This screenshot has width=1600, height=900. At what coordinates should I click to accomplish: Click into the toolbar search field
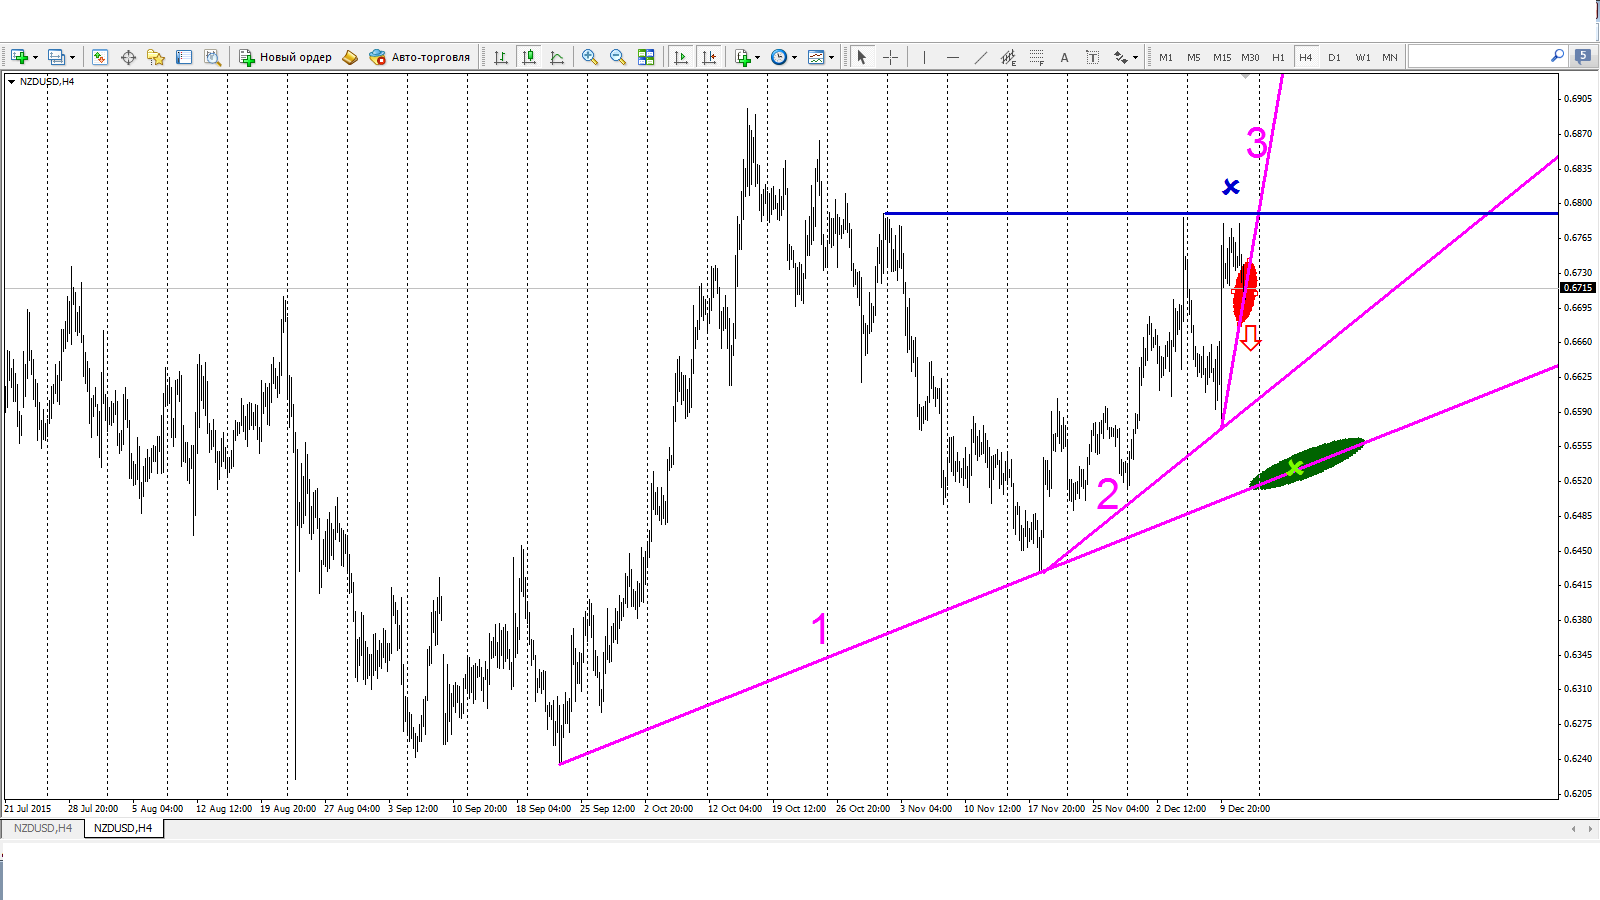[1478, 57]
